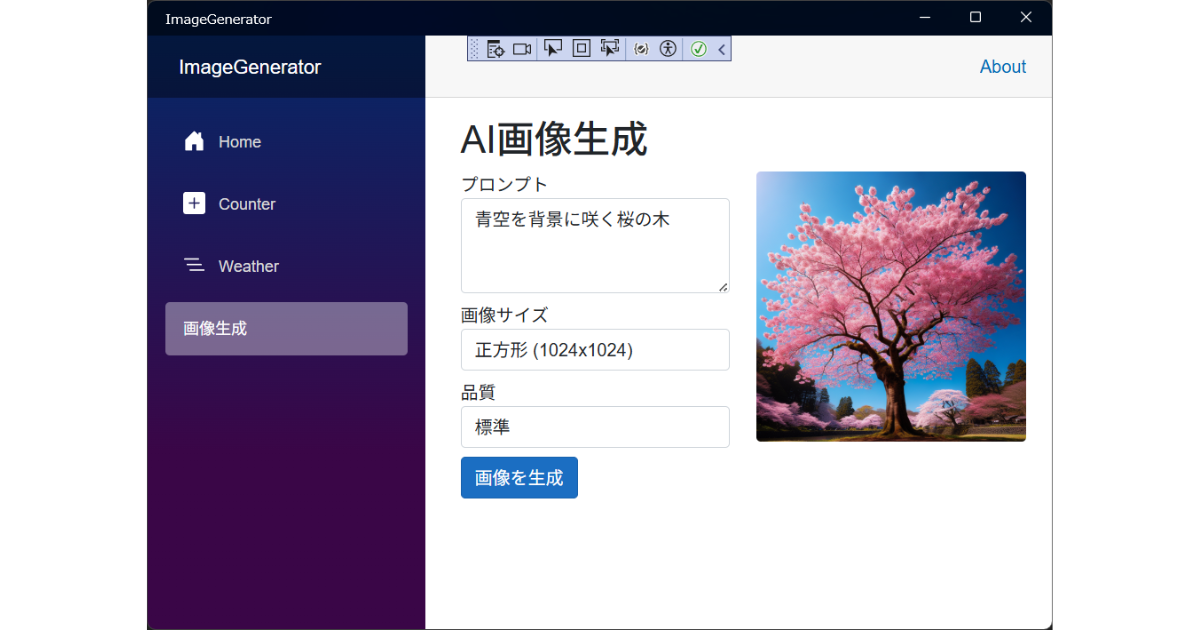Click the video camera icon in debug toolbar
This screenshot has height=630, width=1200.
[522, 49]
